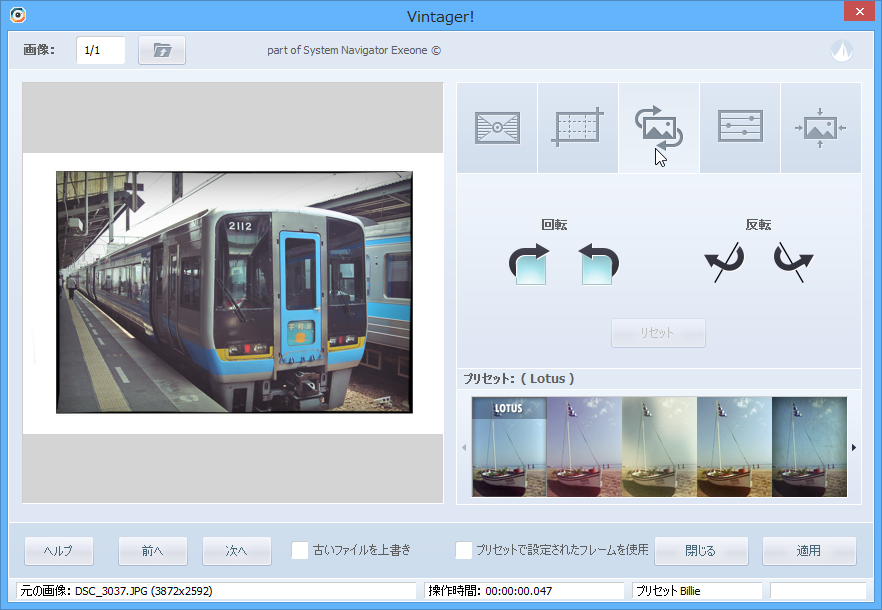The width and height of the screenshot is (882, 610).
Task: Select the crop tool
Action: coord(578,127)
